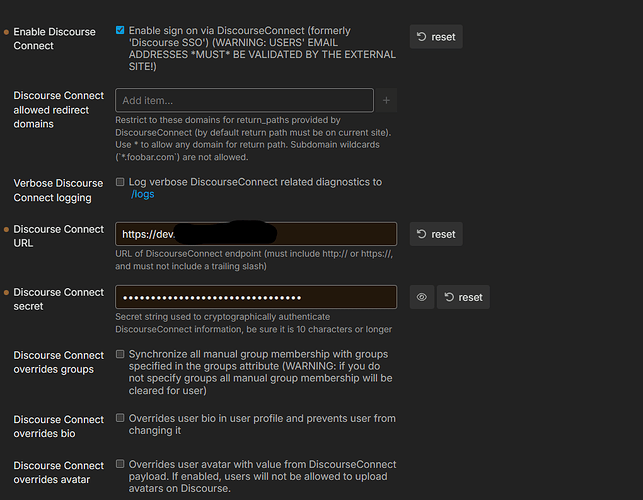Click the 'Discourse Connect overrides groups' label
Viewport: 643px width, 500px height.
click(59, 362)
